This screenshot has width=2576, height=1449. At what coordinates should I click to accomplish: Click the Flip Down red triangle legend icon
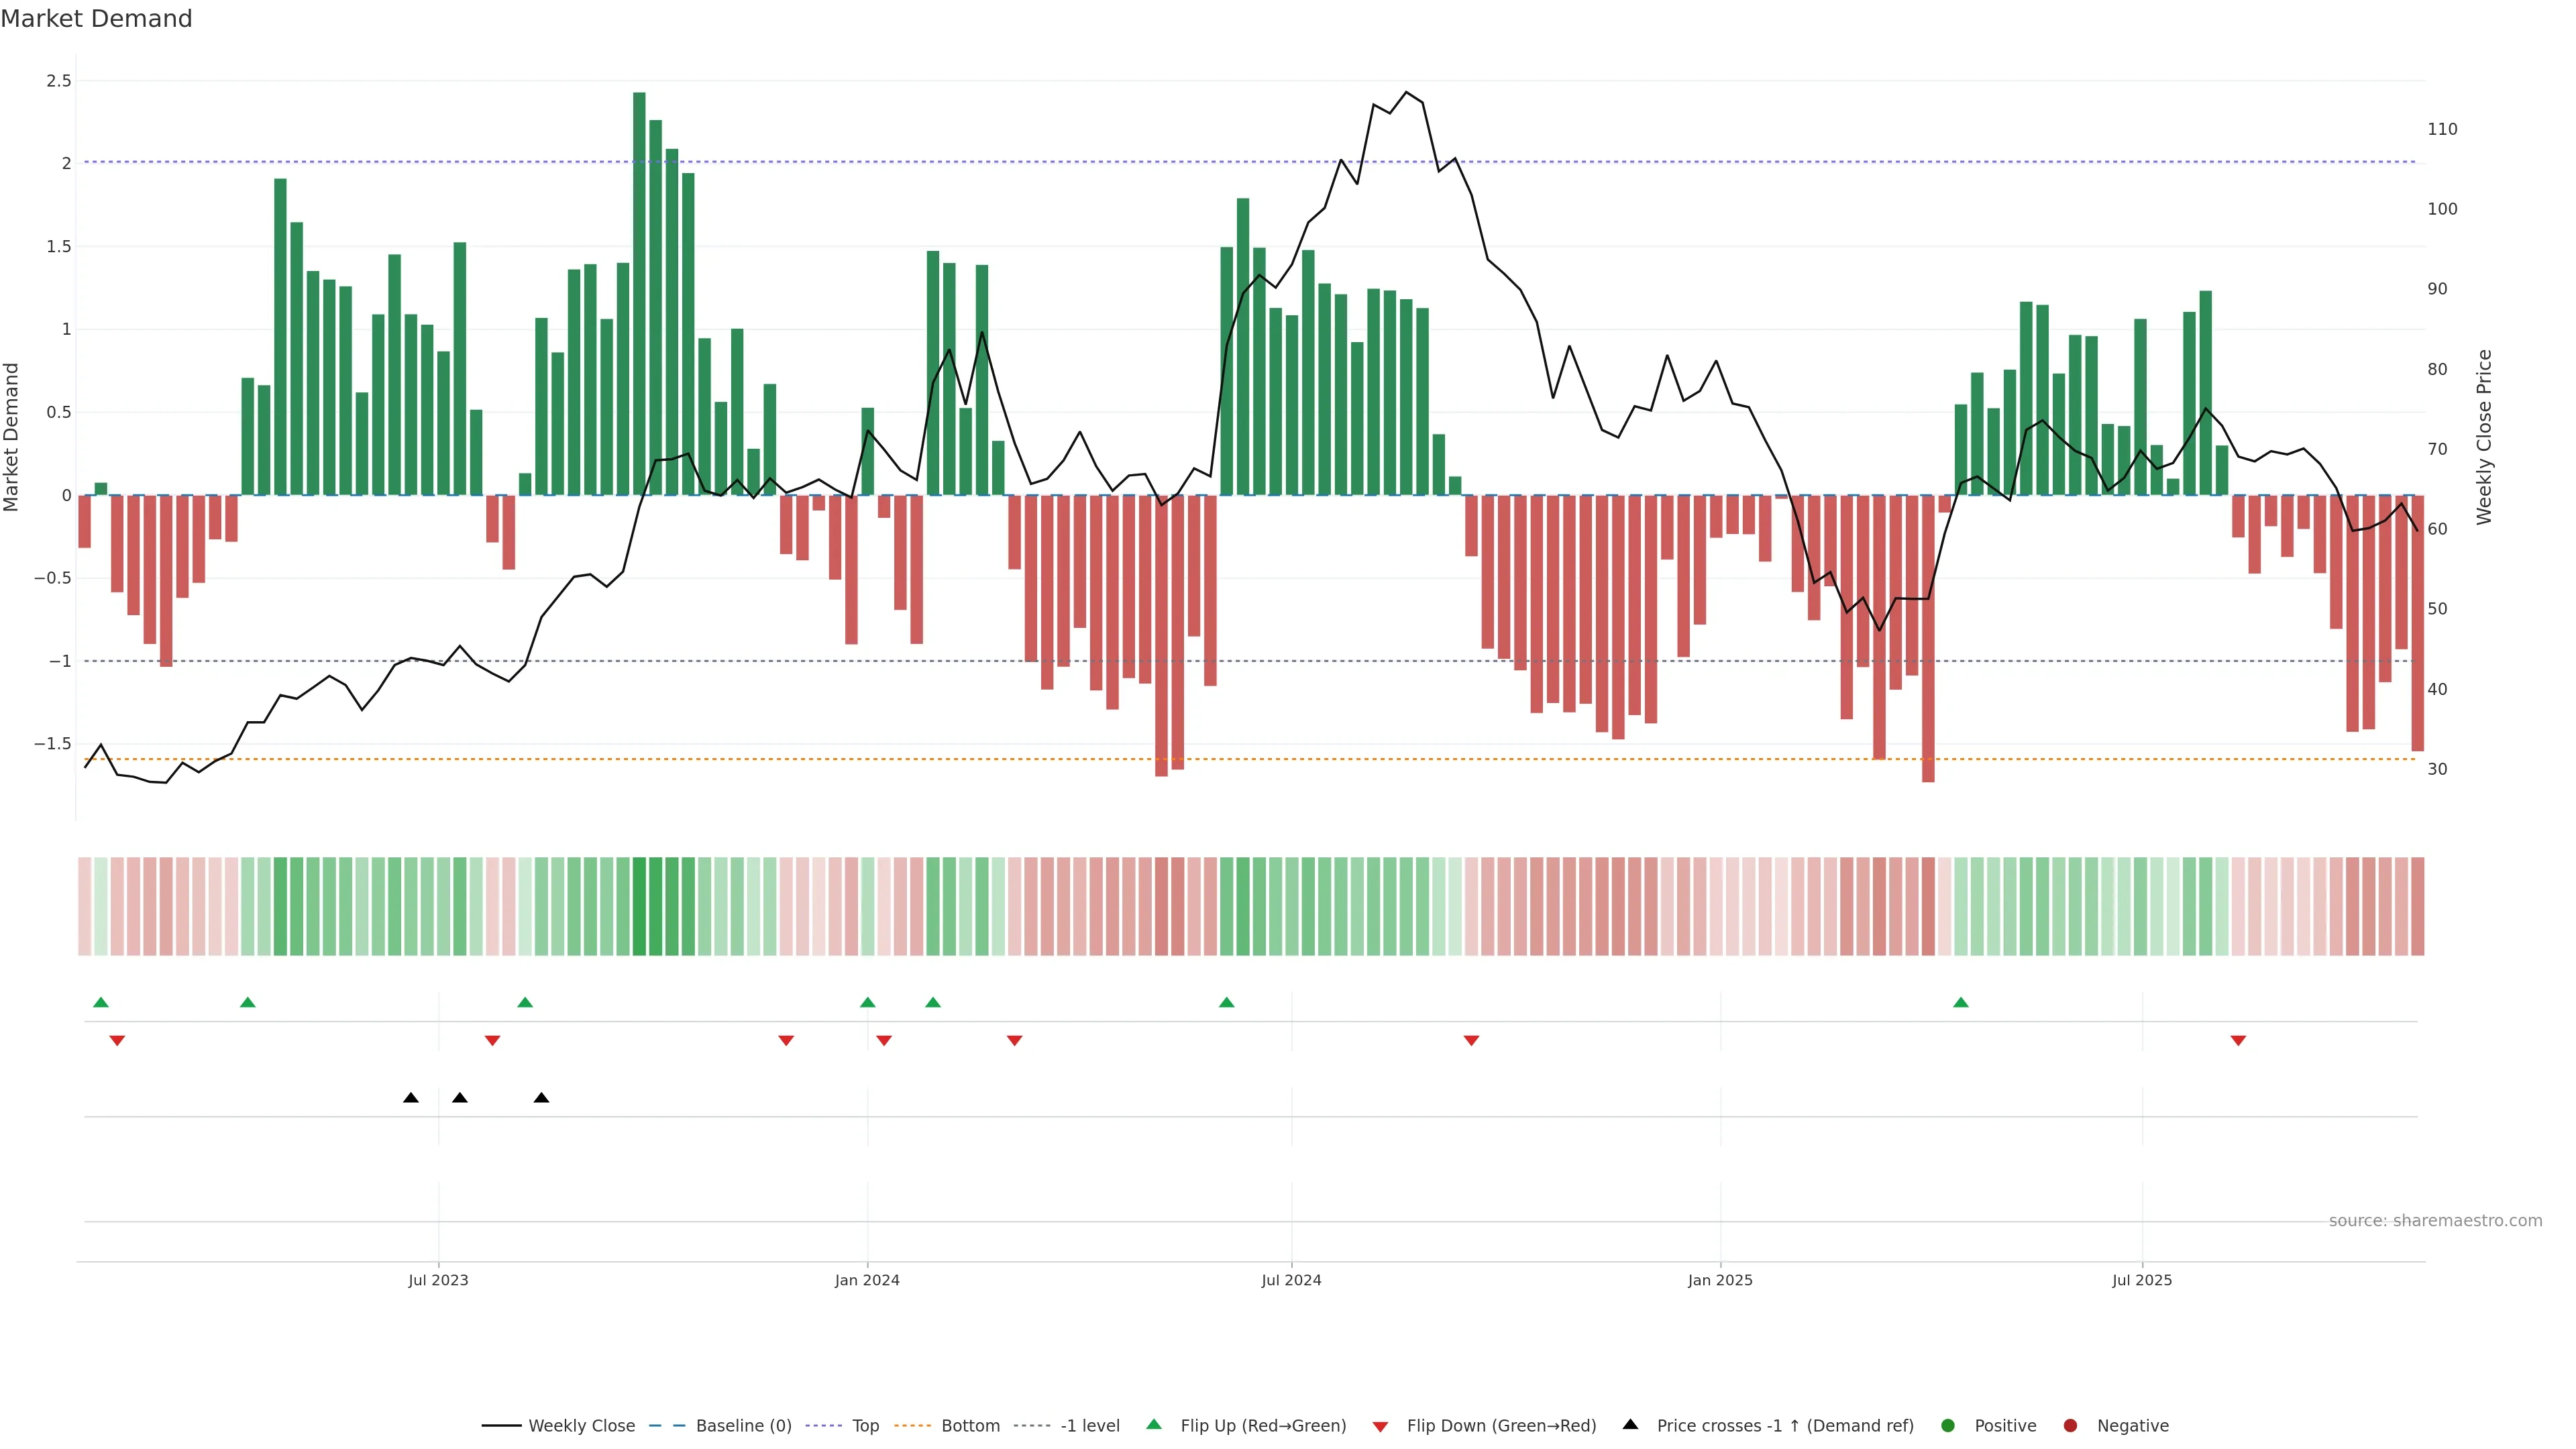[x=1380, y=1426]
